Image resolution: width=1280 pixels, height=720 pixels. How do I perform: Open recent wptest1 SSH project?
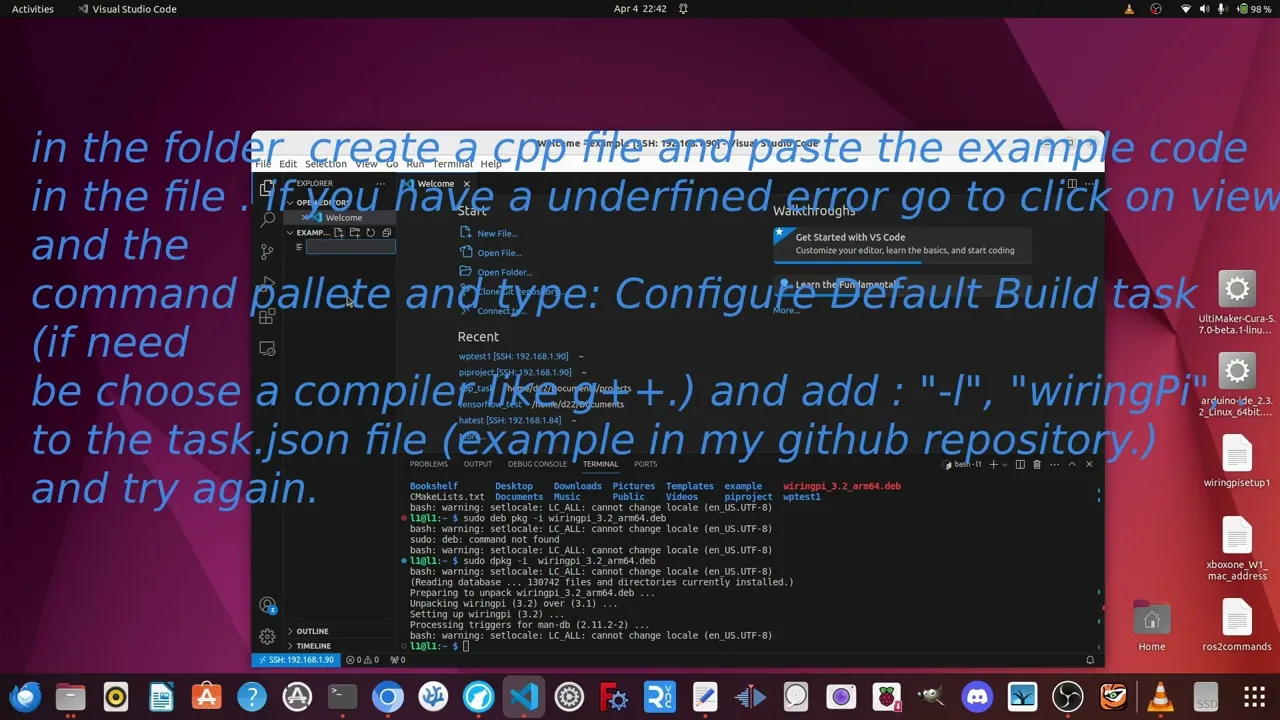pos(513,356)
